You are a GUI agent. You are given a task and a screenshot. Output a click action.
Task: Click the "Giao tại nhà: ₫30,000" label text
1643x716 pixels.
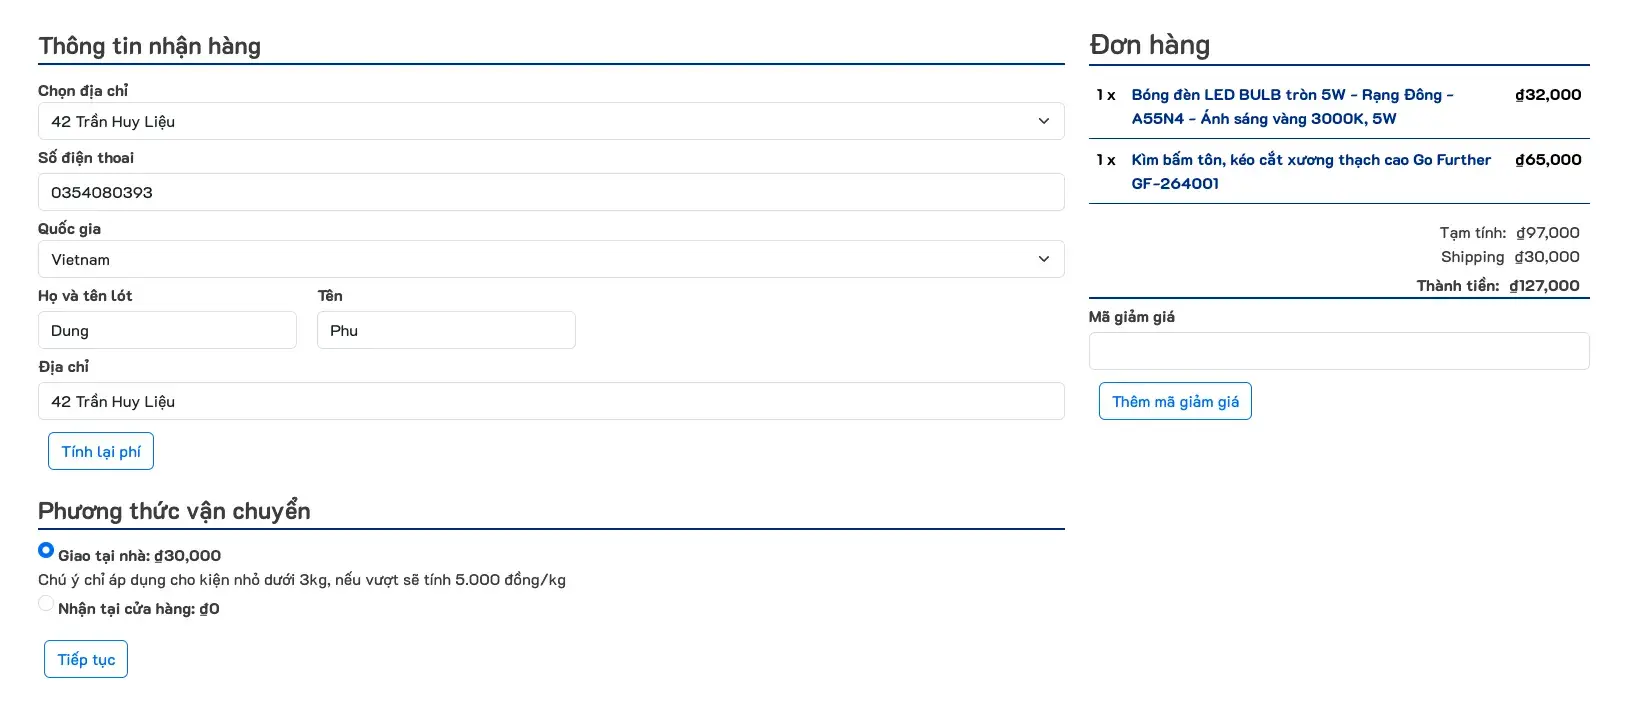point(139,556)
